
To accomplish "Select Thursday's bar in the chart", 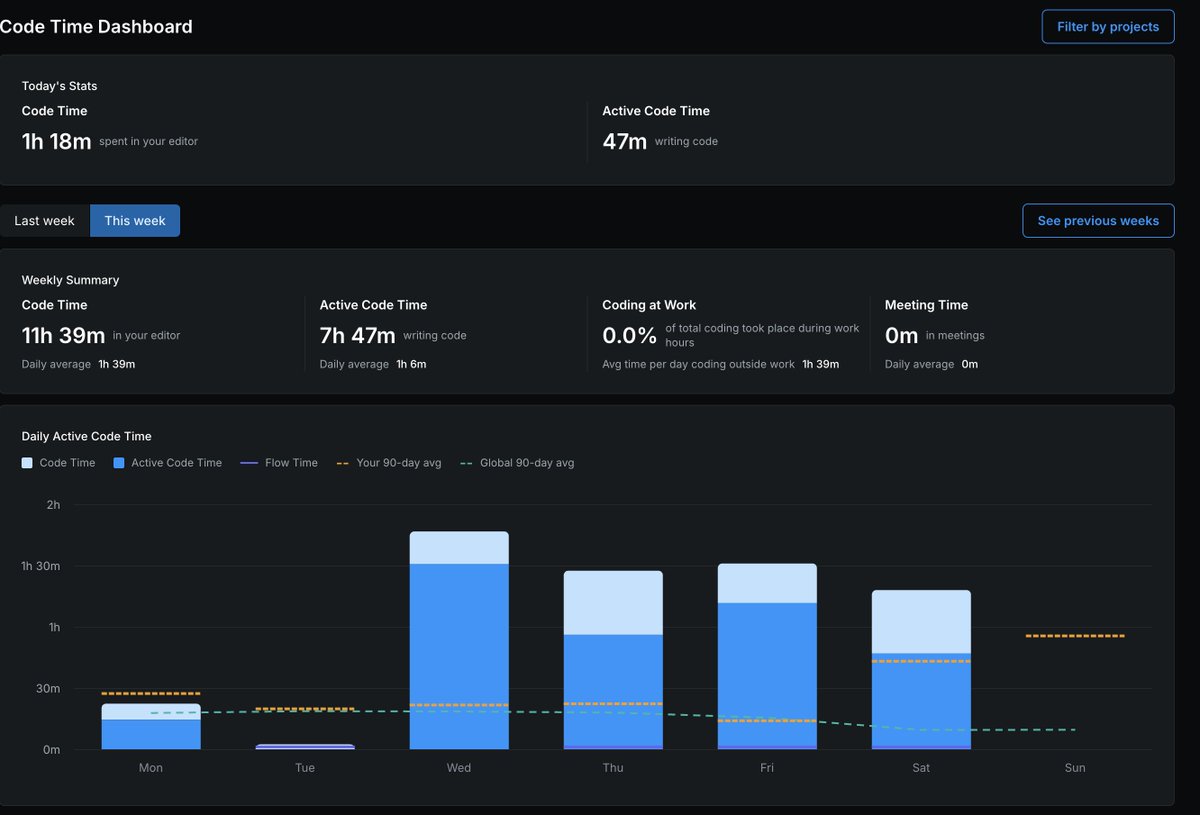I will 613,660.
